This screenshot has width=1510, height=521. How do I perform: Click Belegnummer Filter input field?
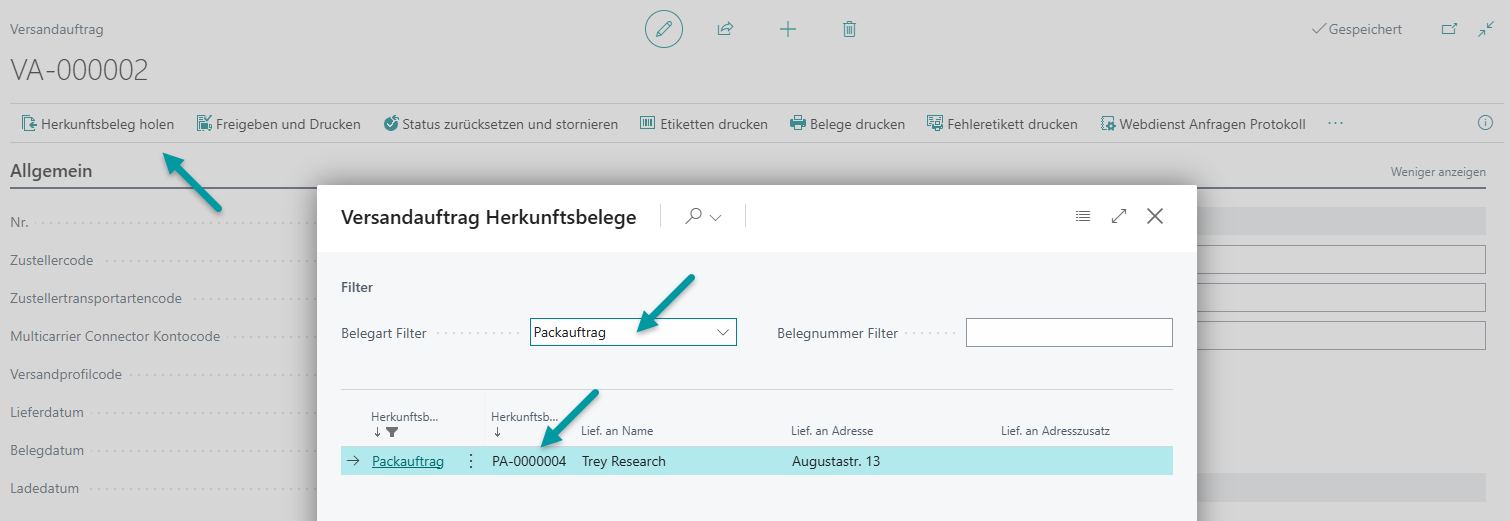point(1069,332)
